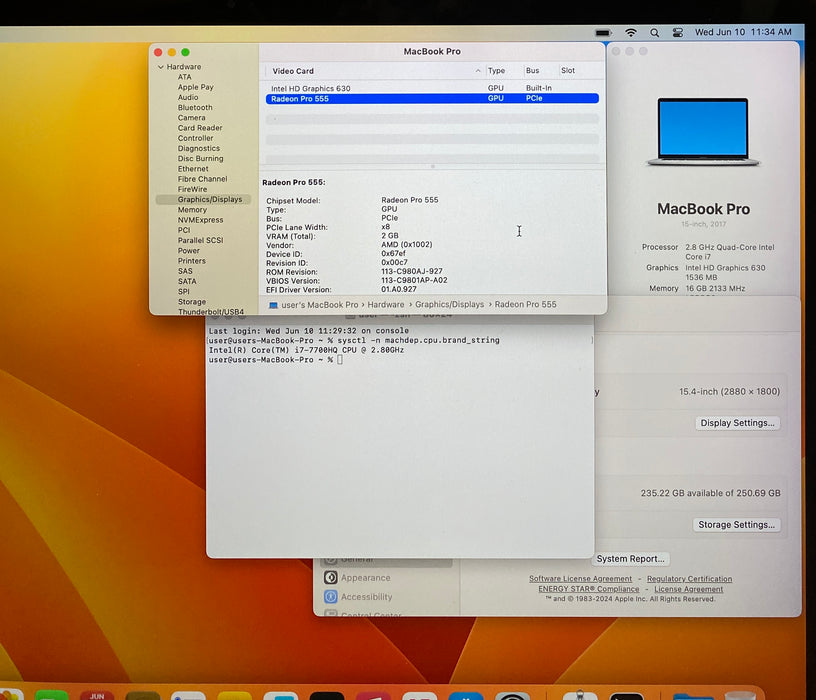Select SATA in the Hardware list
Screen dimensions: 816x700
pos(187,281)
